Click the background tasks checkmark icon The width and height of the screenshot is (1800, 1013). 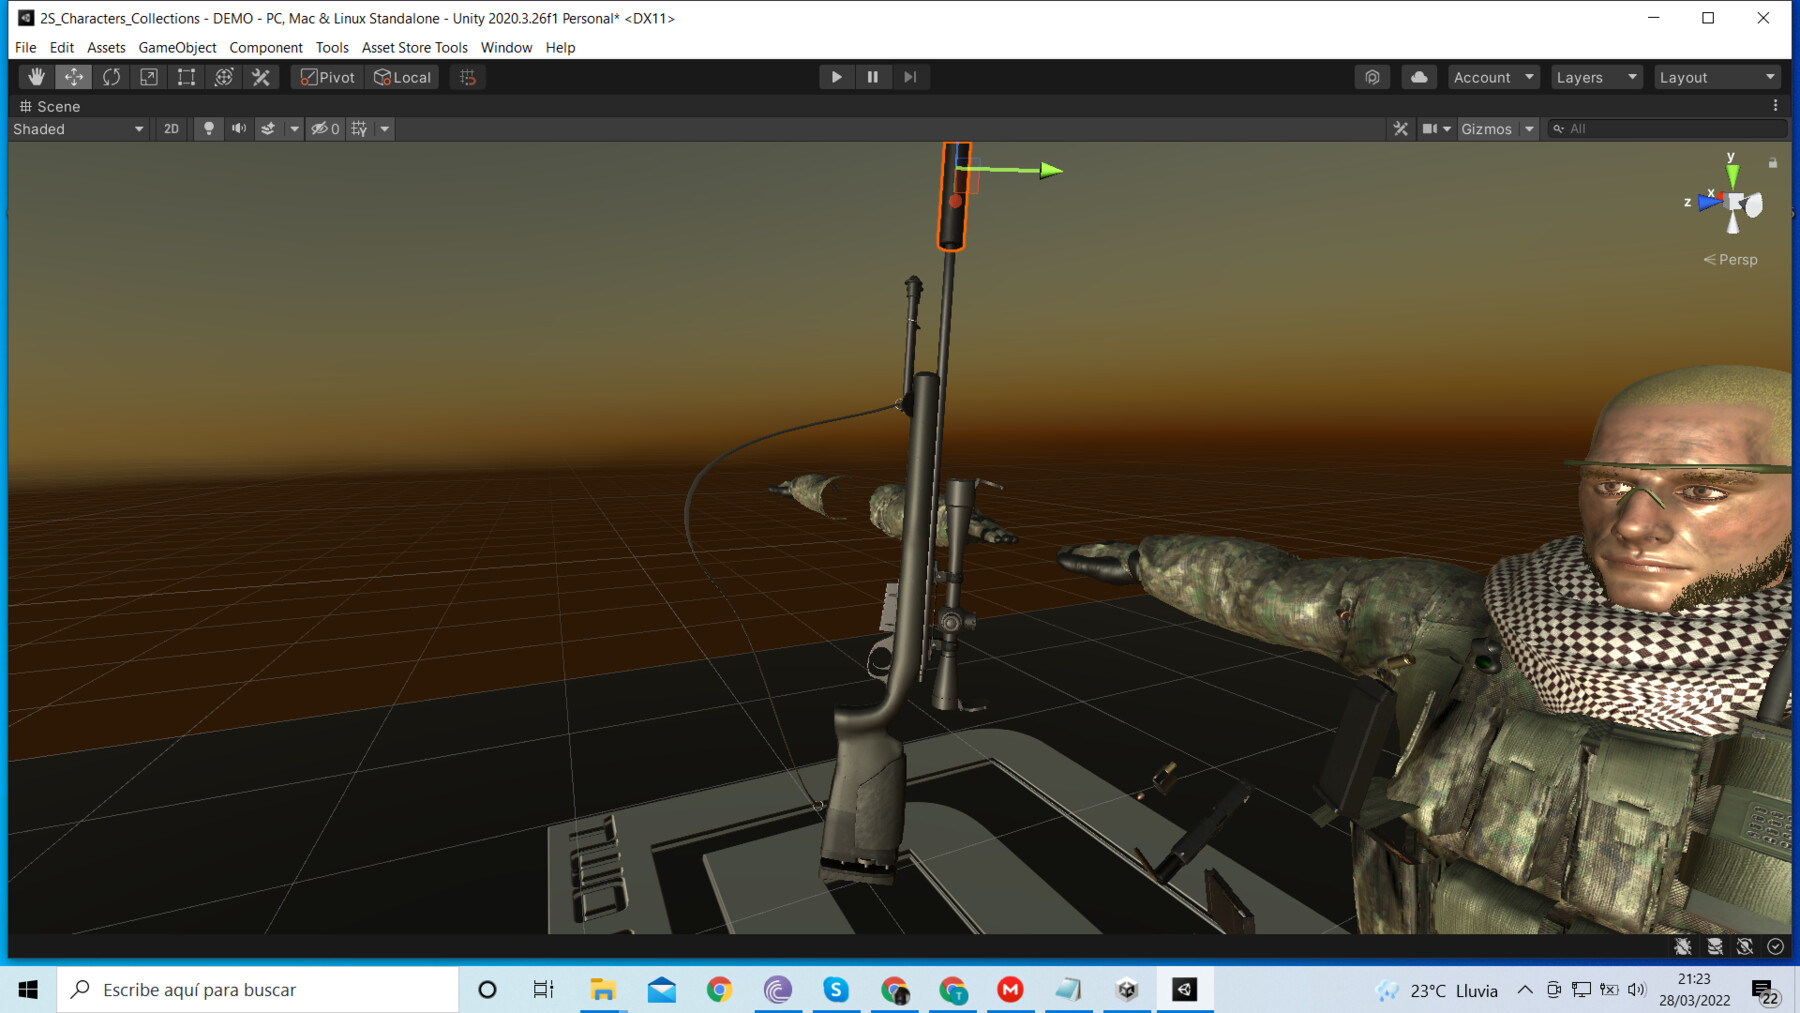point(1776,946)
